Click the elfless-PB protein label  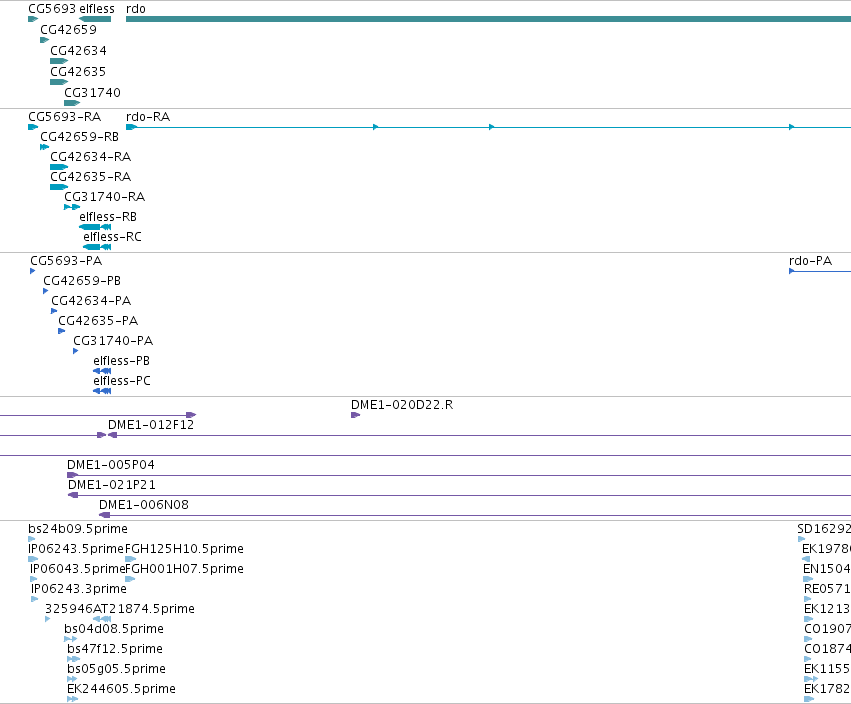click(x=122, y=361)
